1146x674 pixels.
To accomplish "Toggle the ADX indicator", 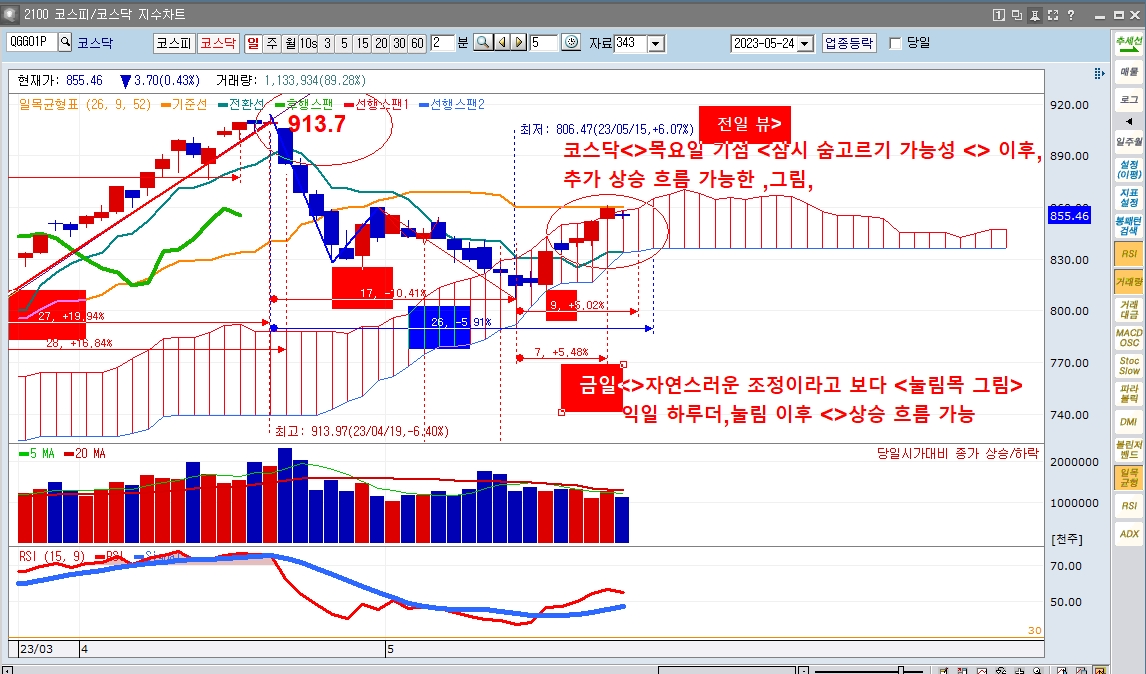I will [1129, 534].
